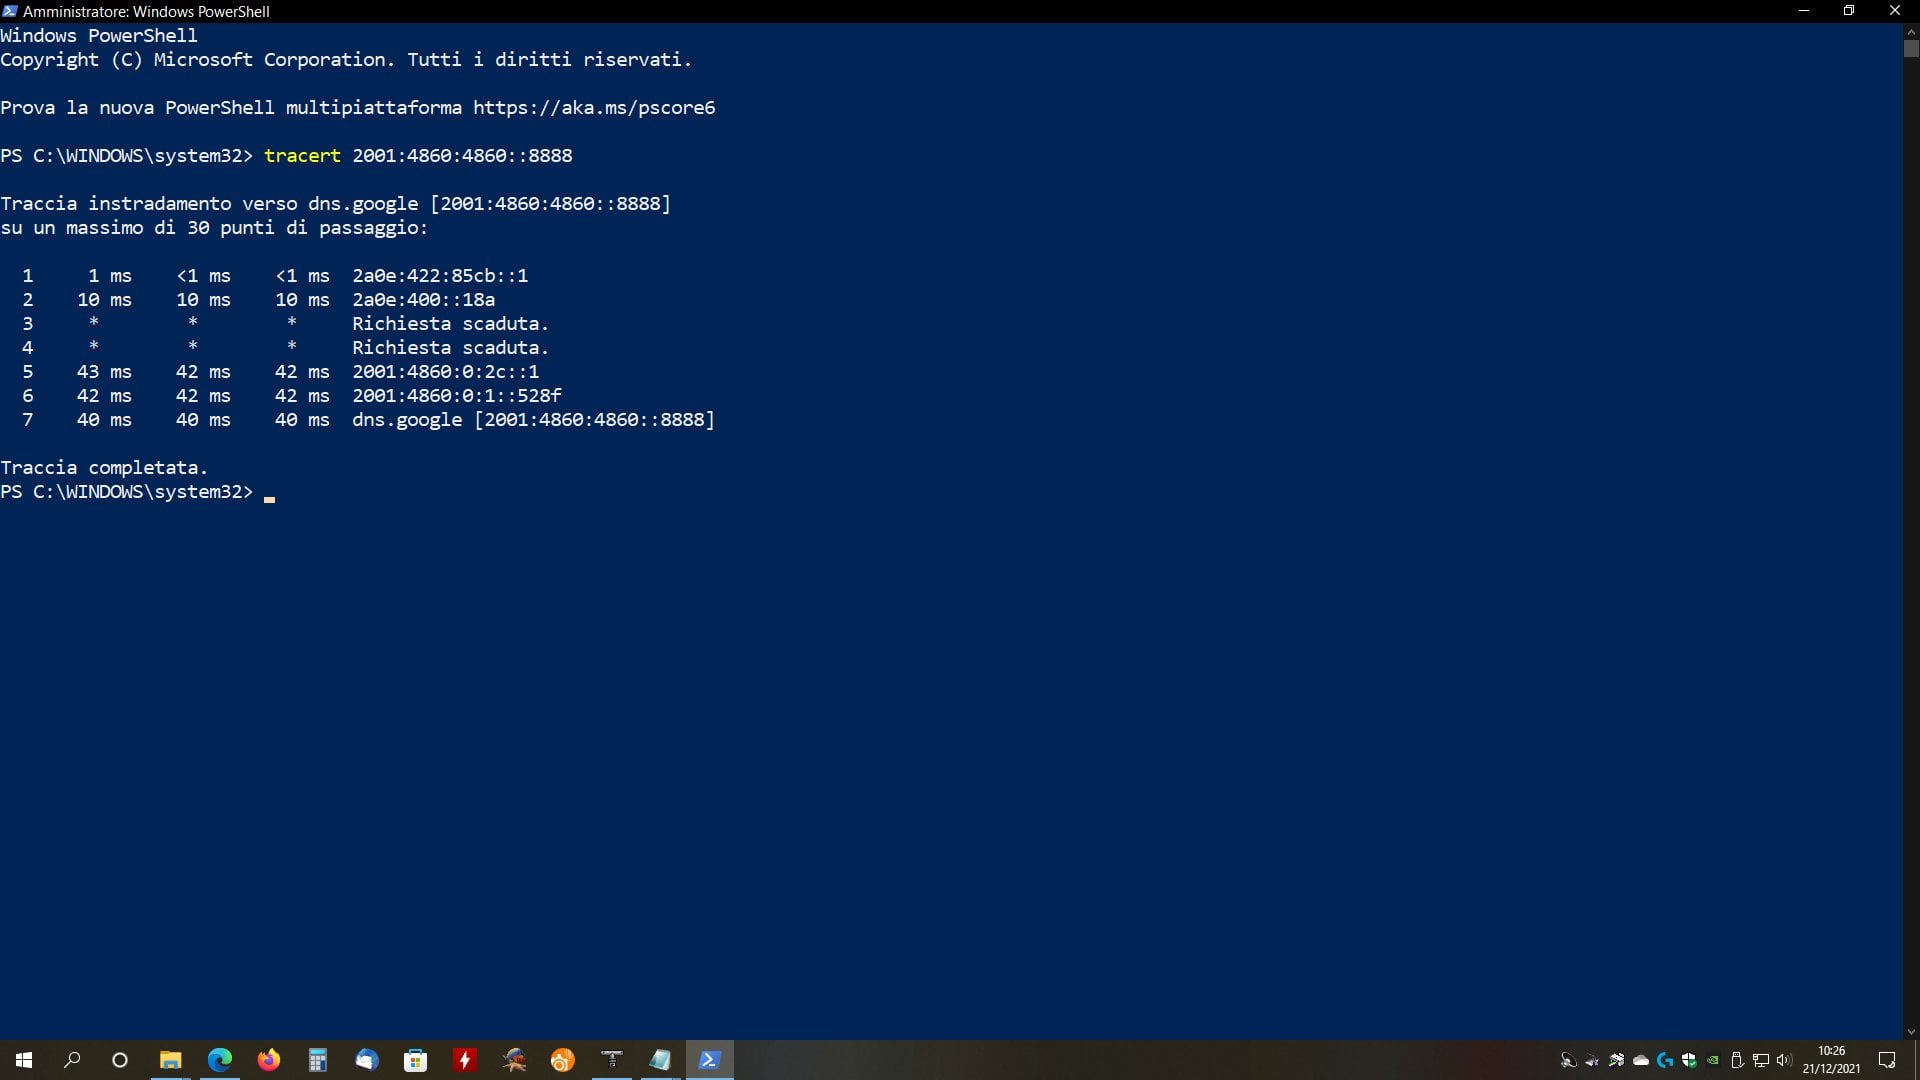1920x1080 pixels.
Task: Open the Calculator app in taskbar
Action: tap(317, 1060)
